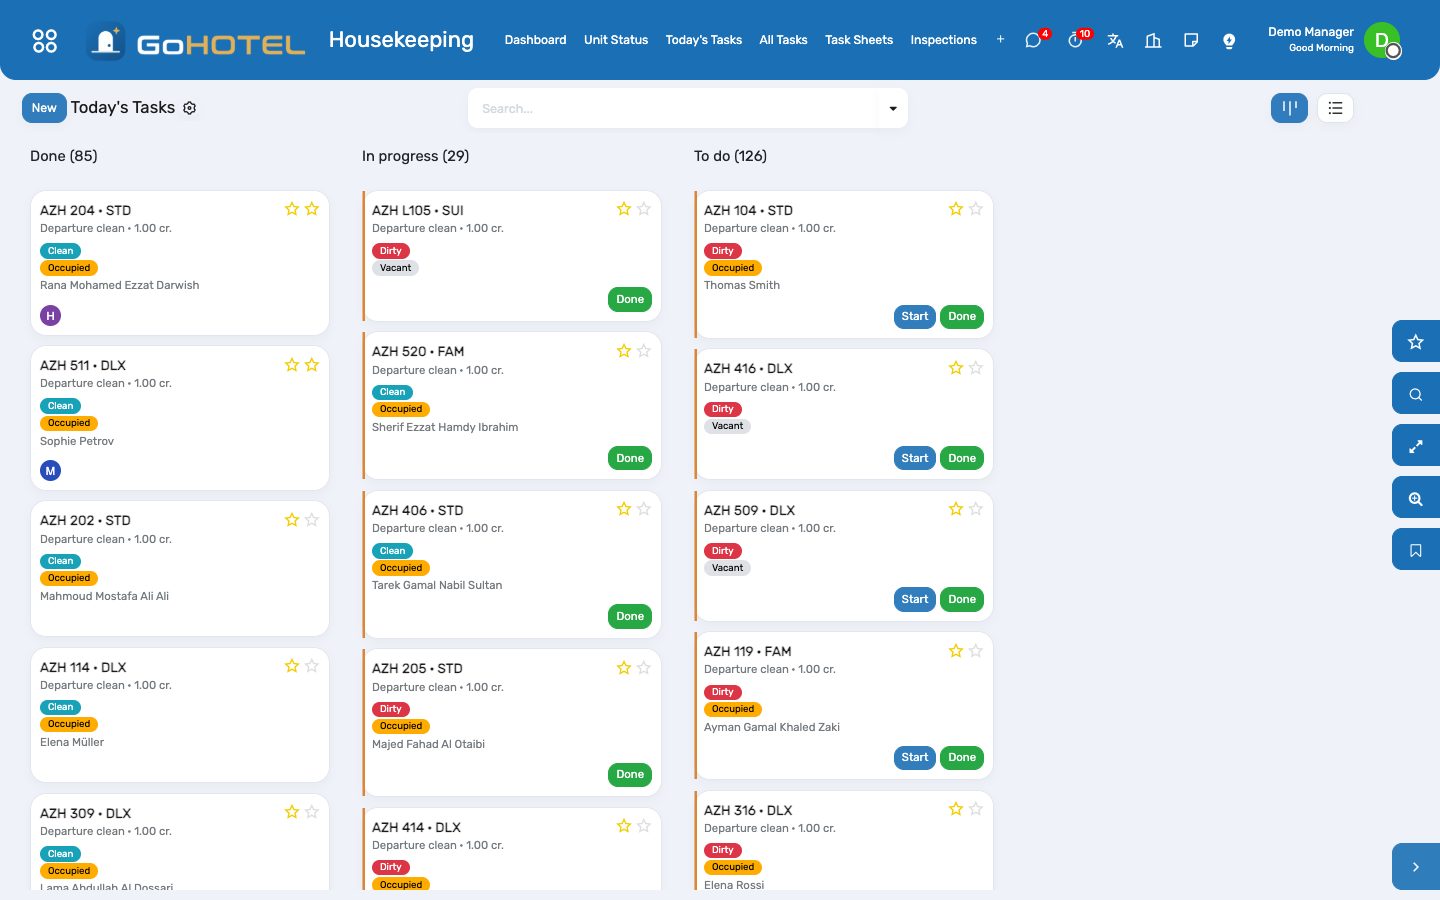Toggle second star on AZH 104 card
Image resolution: width=1440 pixels, height=900 pixels.
click(x=976, y=209)
